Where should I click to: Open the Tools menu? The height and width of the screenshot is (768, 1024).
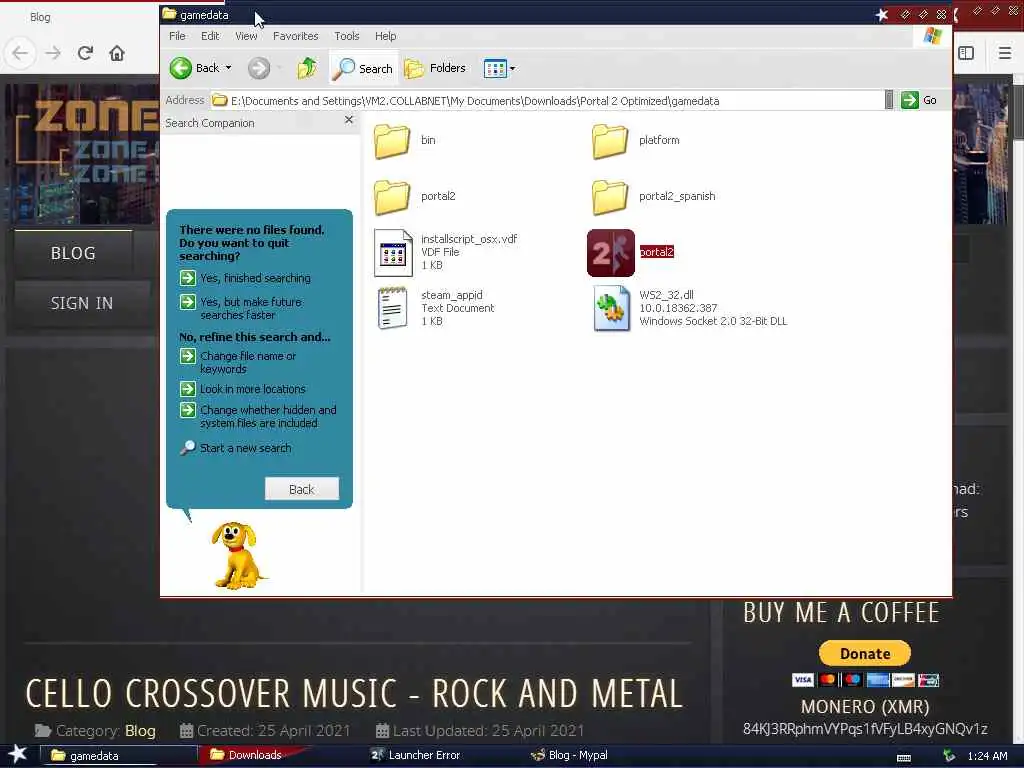(x=347, y=36)
